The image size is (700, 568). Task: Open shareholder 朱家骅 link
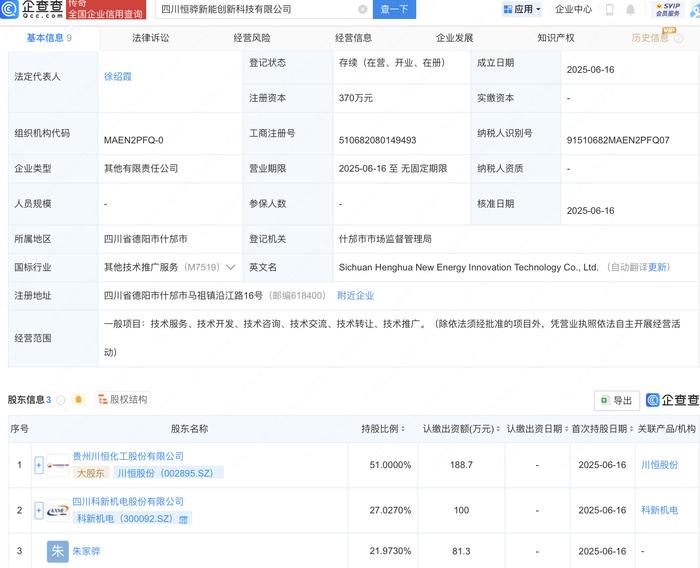point(86,551)
